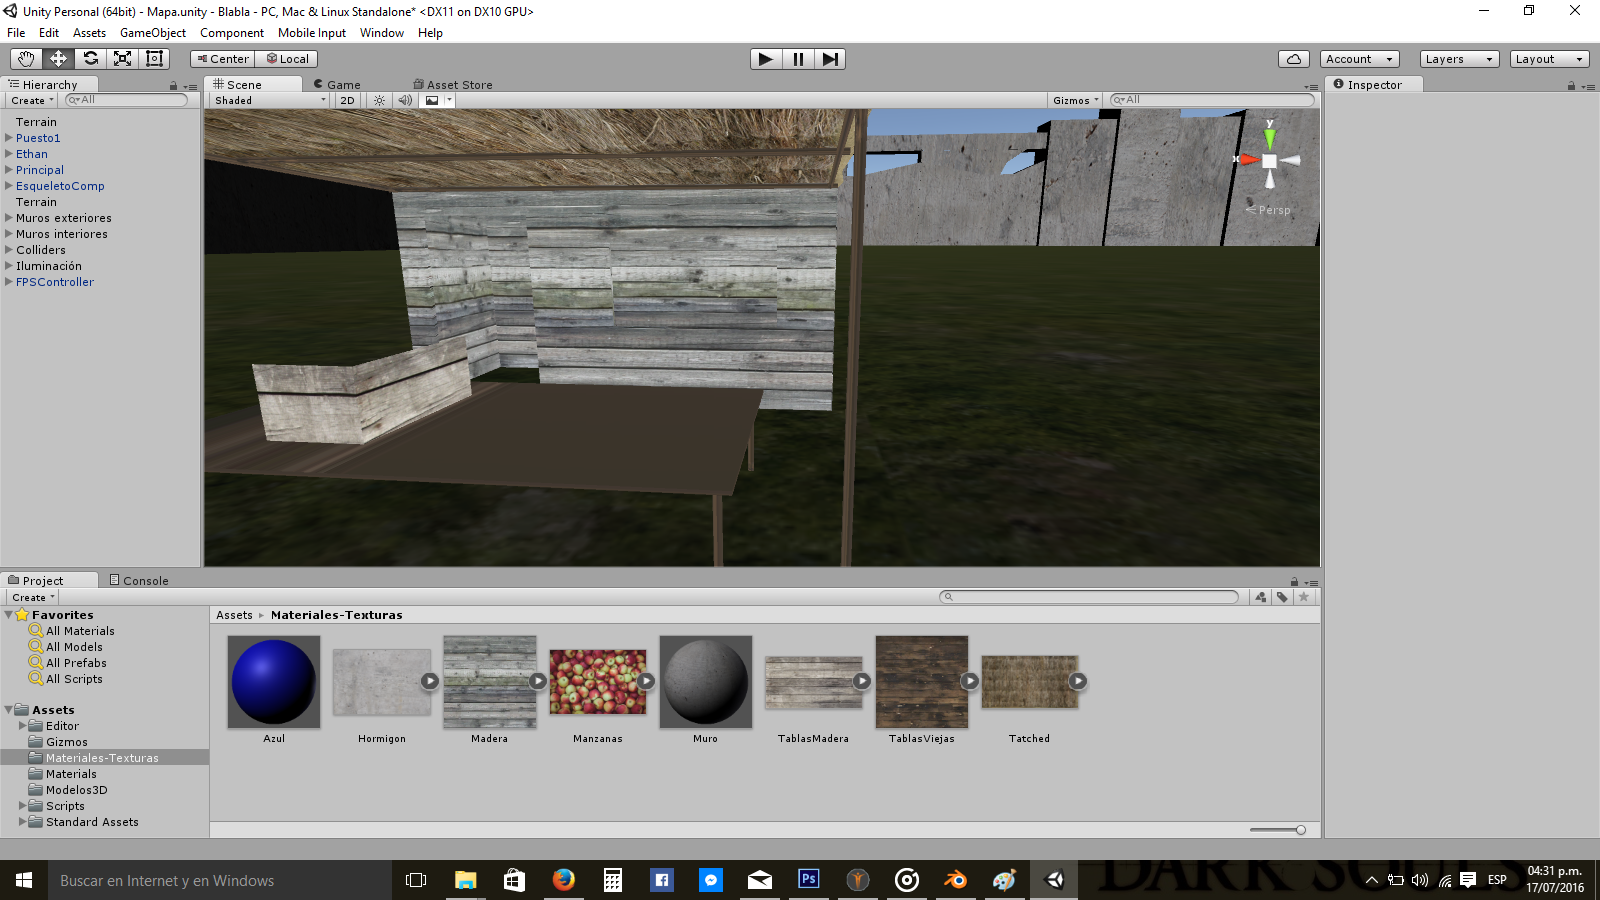Select All Materials favorite search
This screenshot has width=1600, height=900.
80,631
